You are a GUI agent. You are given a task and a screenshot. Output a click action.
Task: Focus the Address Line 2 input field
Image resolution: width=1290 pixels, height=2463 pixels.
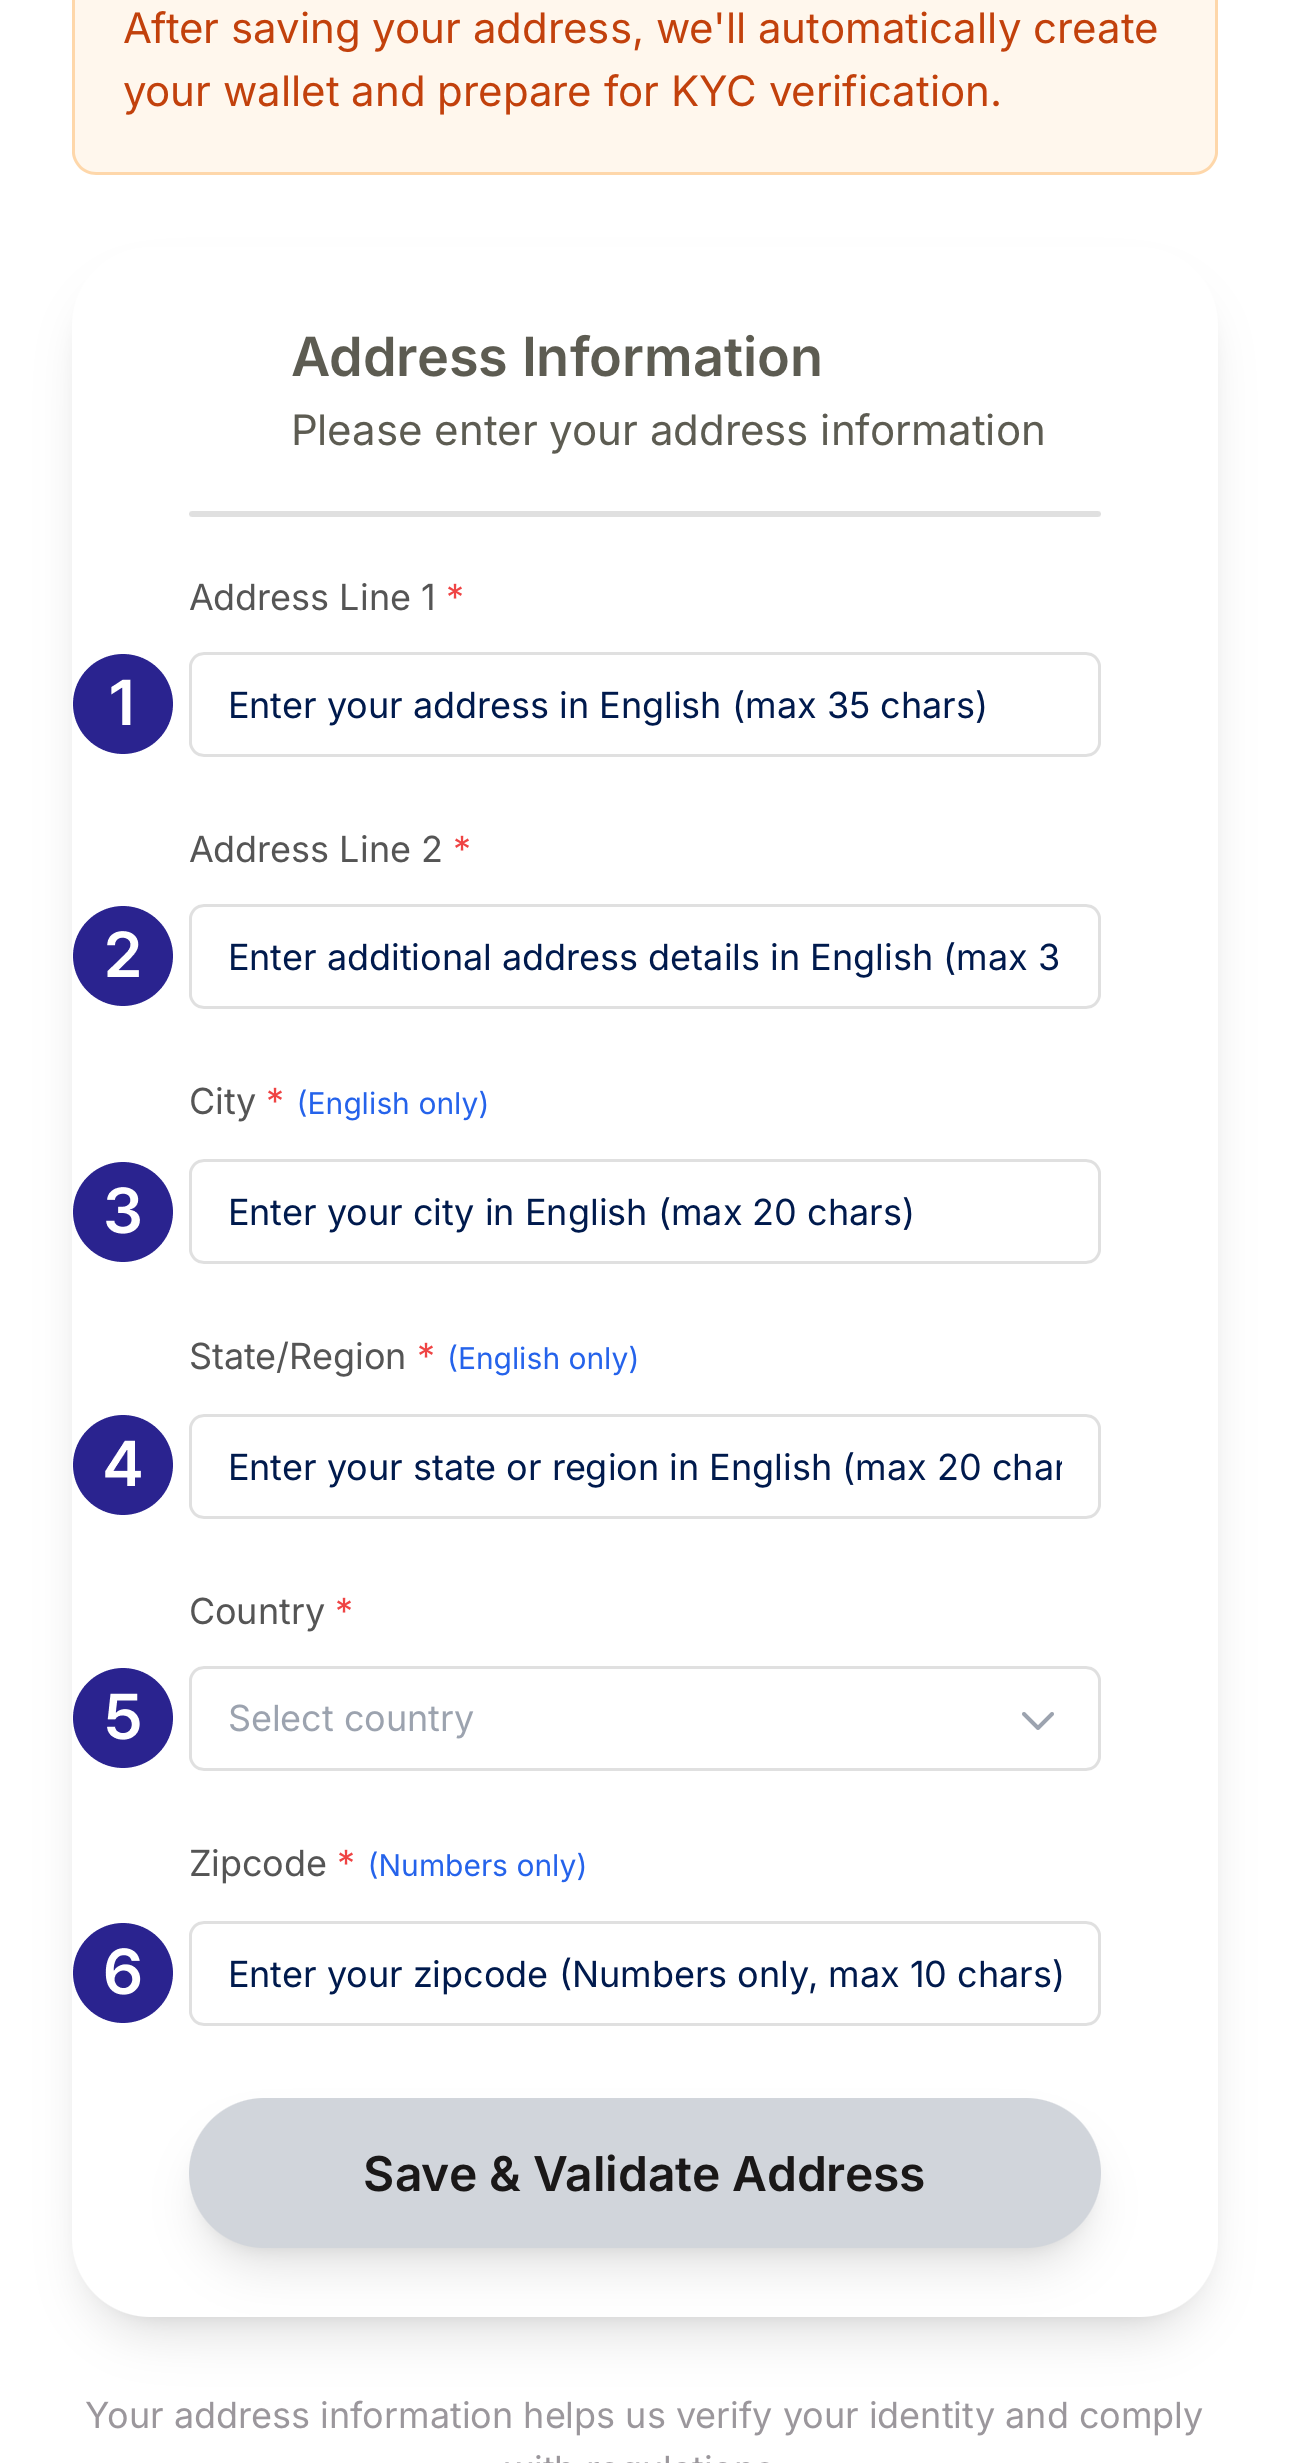tap(644, 957)
